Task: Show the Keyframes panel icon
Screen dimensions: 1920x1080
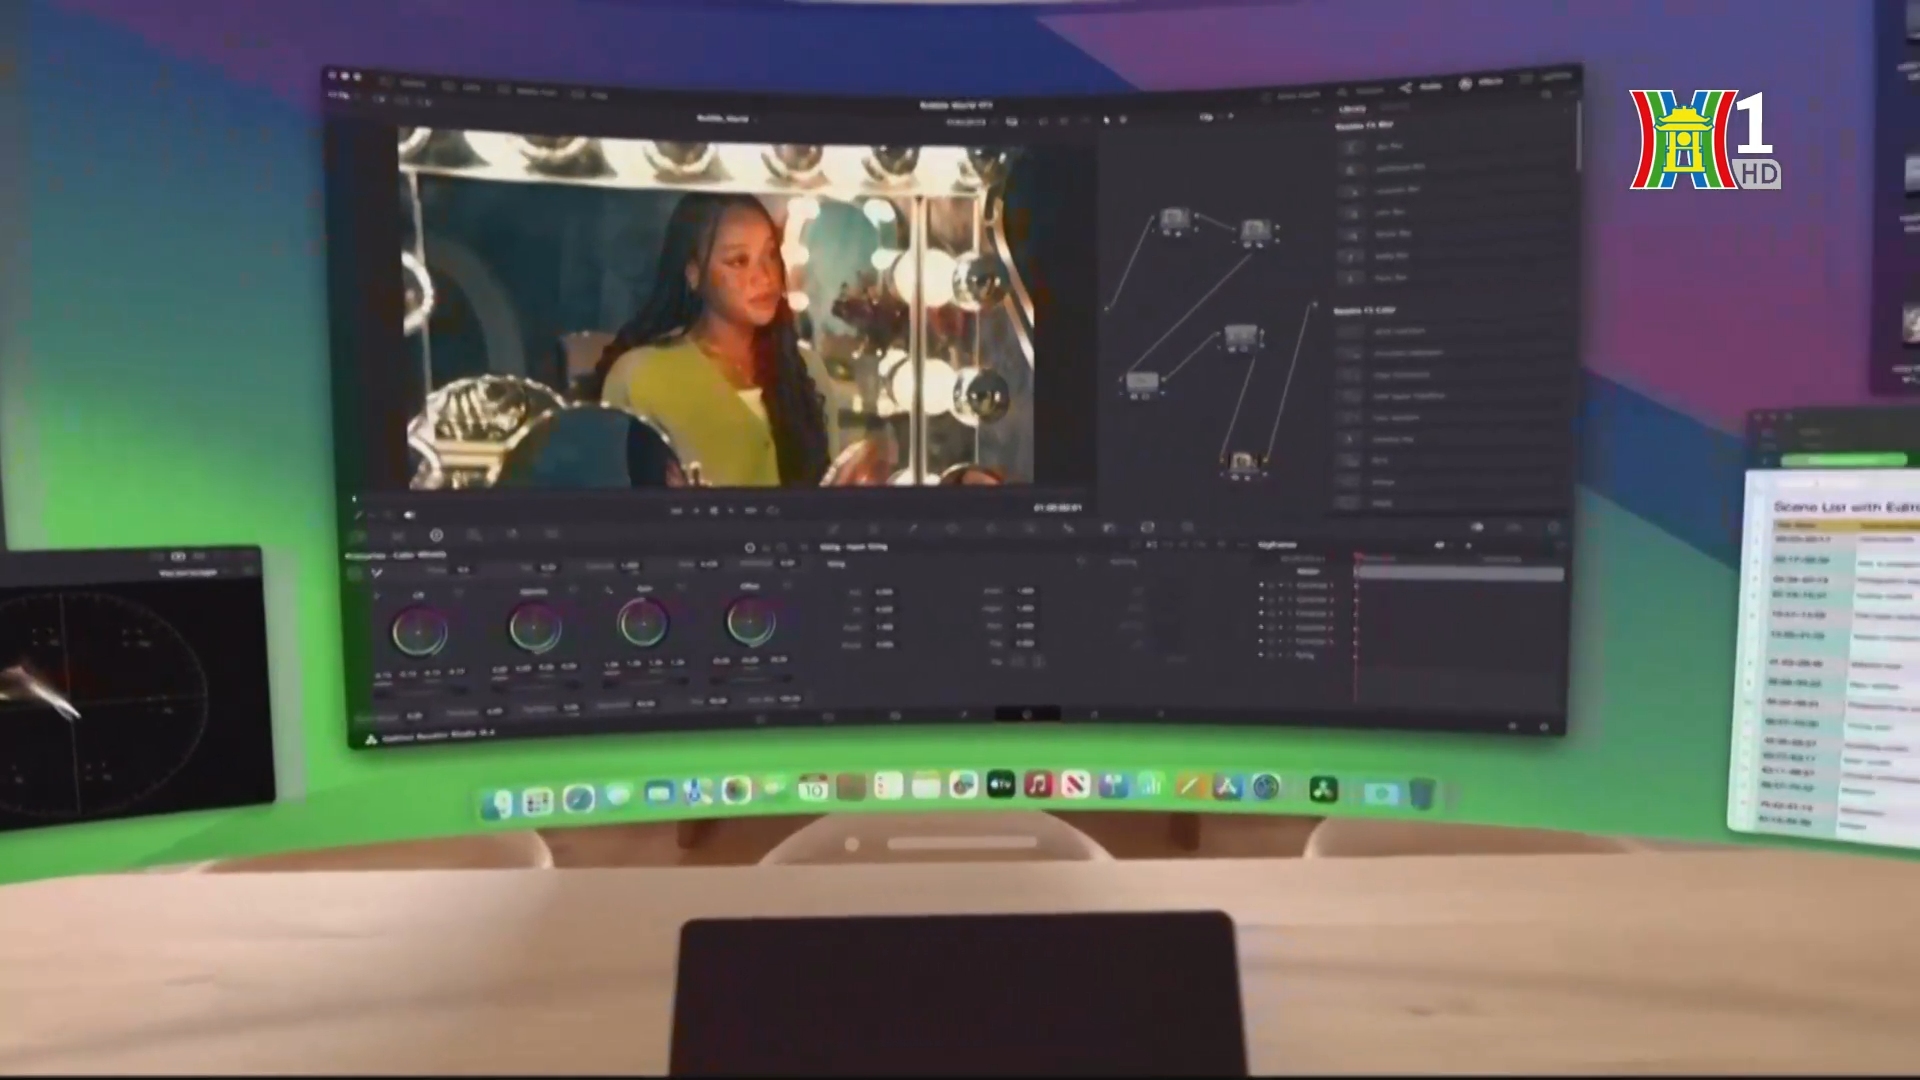Action: (1477, 527)
